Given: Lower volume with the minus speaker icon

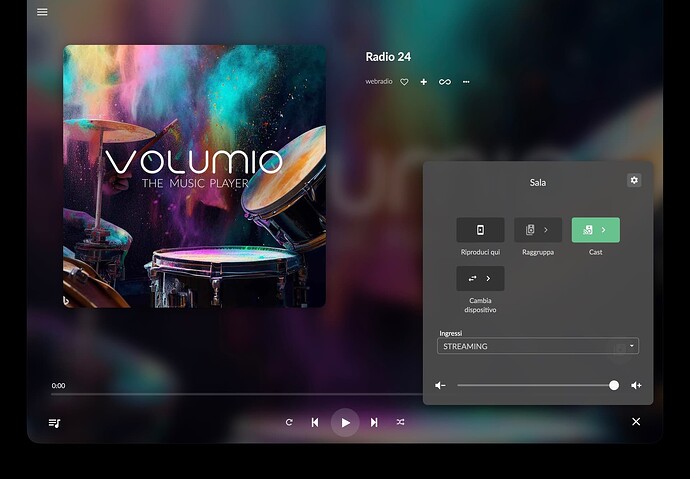Looking at the screenshot, I should (x=440, y=385).
